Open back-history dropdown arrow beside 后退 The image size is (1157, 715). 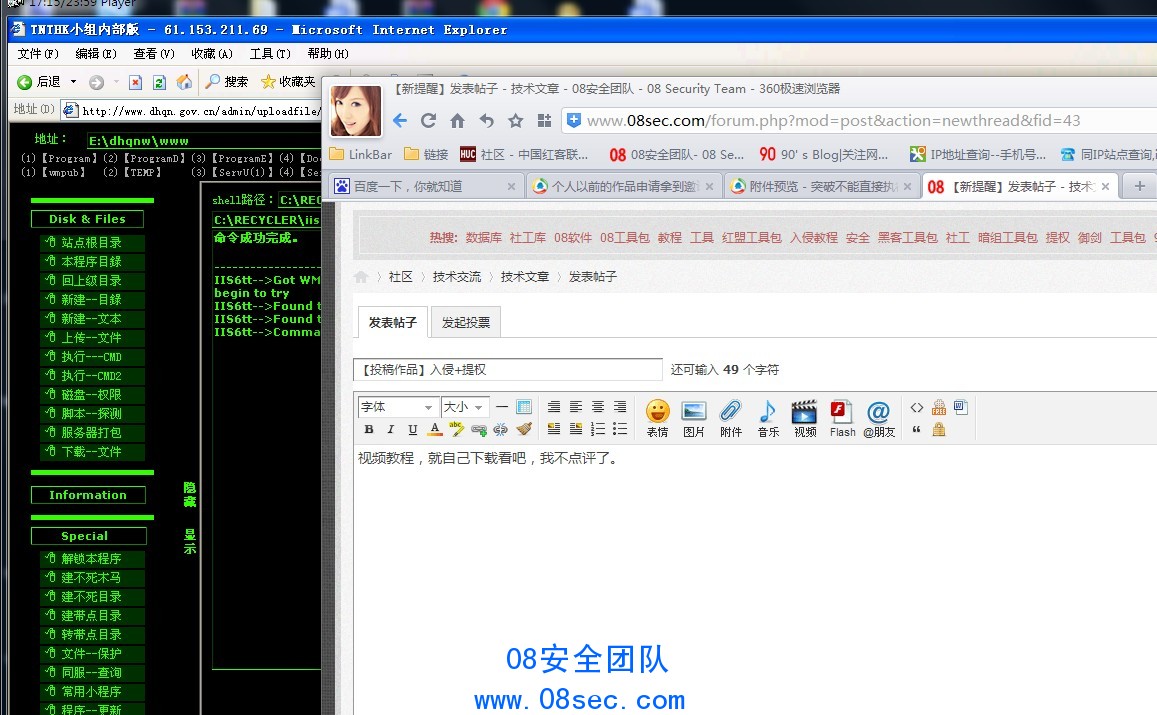point(73,82)
